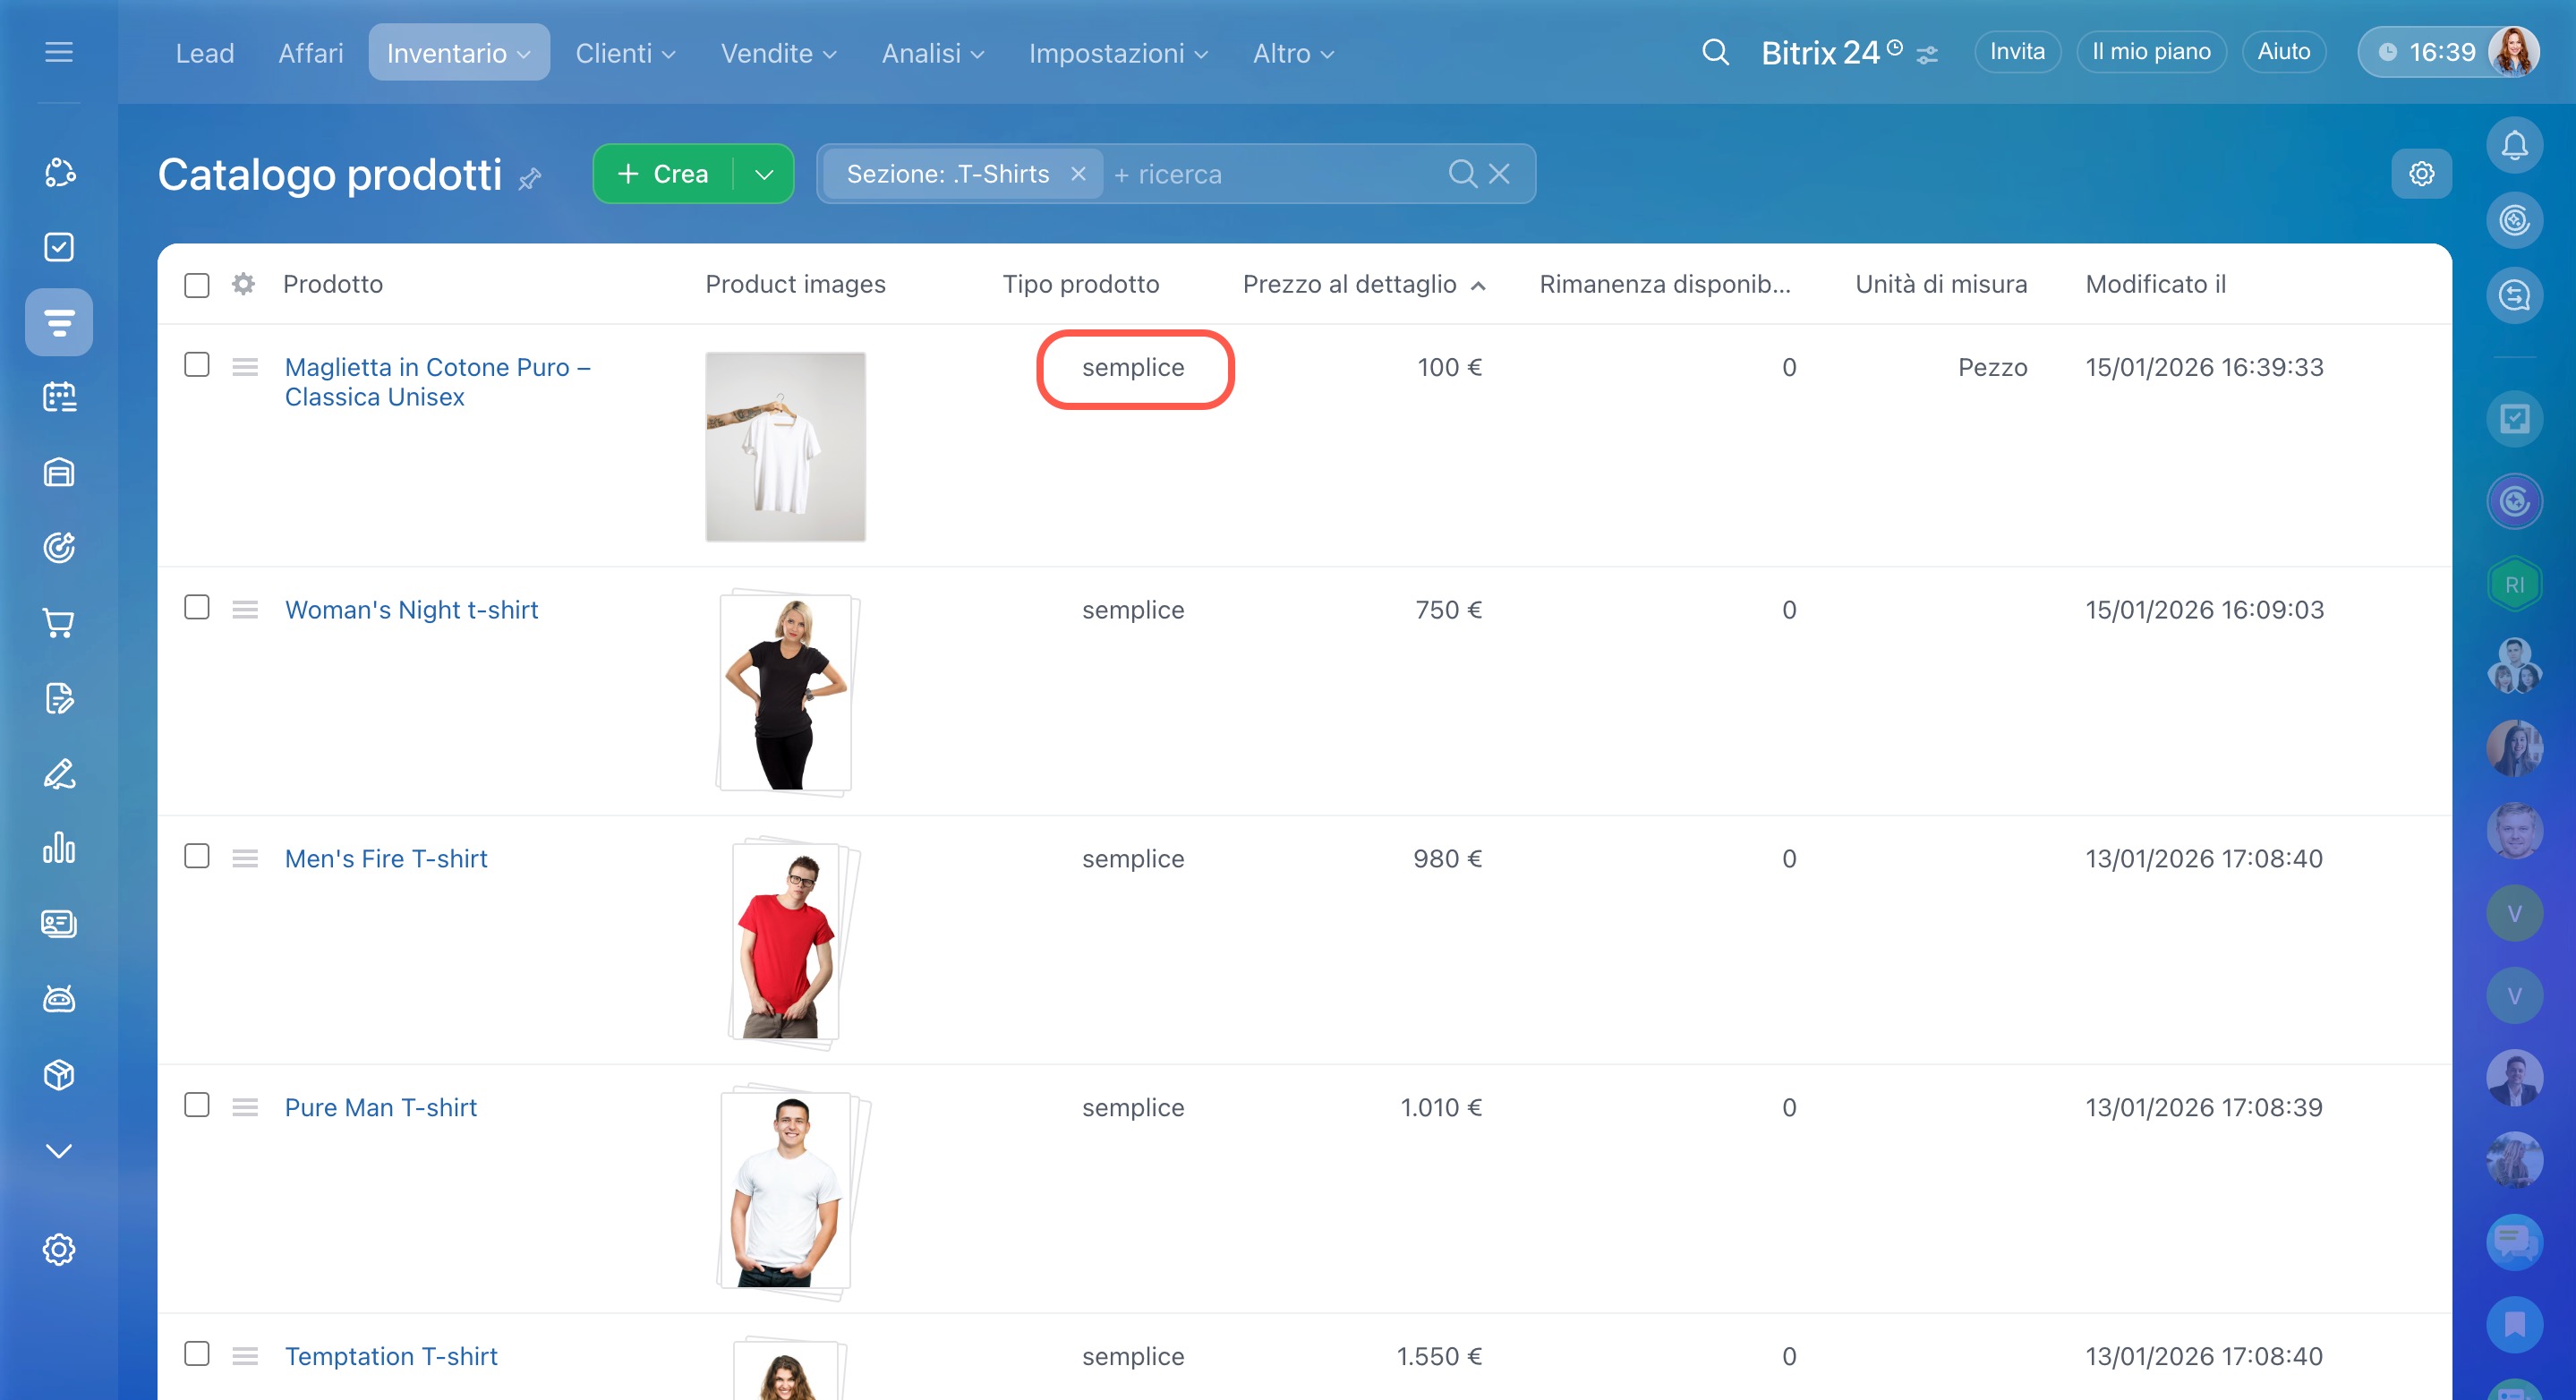This screenshot has width=2576, height=1400.
Task: Click the notifications bell icon
Action: pyautogui.click(x=2514, y=146)
